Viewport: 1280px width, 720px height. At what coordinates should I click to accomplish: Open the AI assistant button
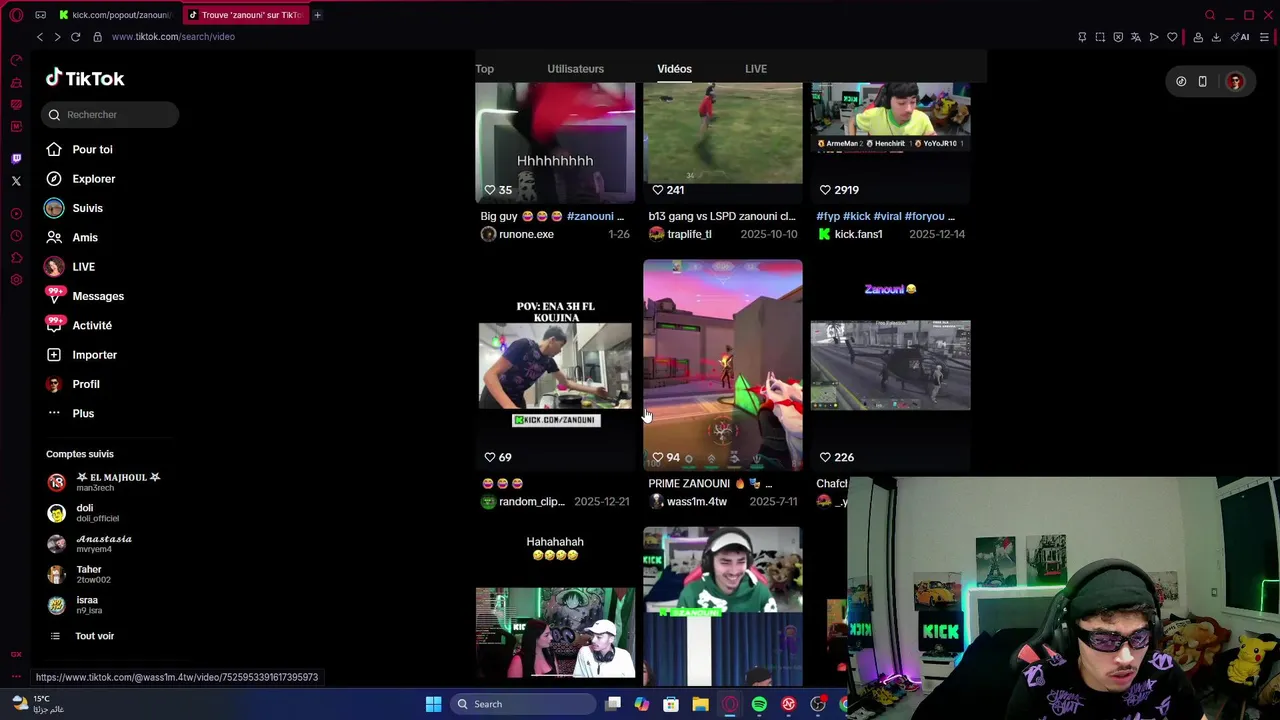pyautogui.click(x=1241, y=37)
